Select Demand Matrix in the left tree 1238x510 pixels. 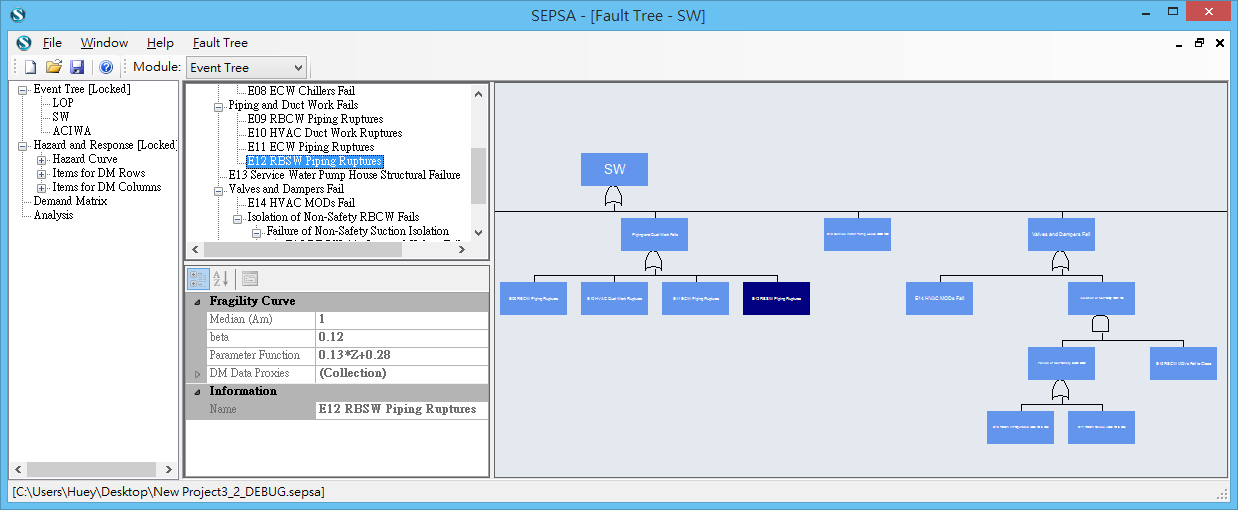click(70, 201)
